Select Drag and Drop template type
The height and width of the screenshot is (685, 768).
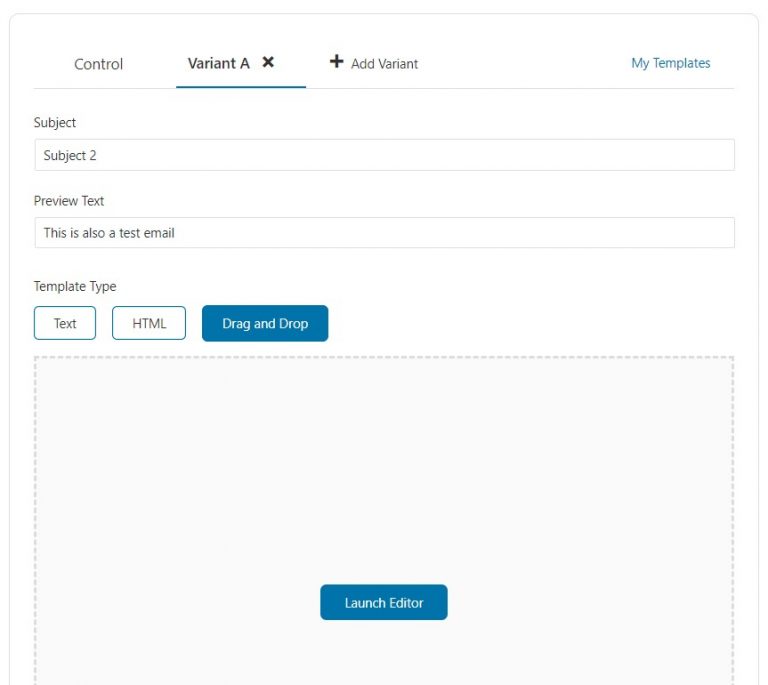(265, 323)
